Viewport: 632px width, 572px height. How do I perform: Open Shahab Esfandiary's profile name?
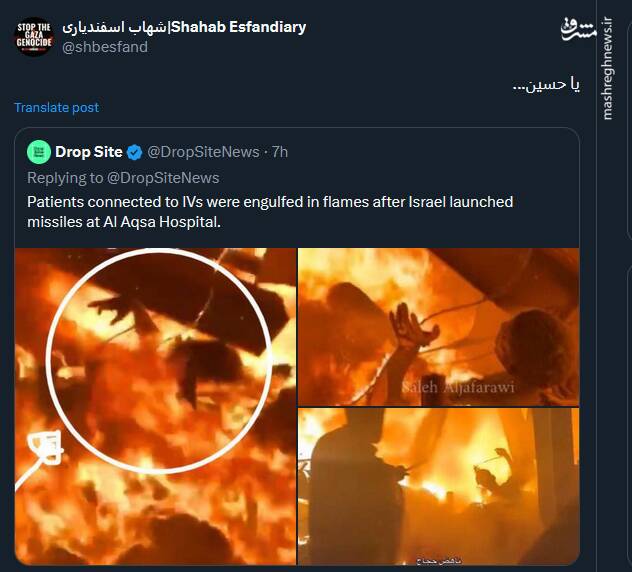click(184, 27)
